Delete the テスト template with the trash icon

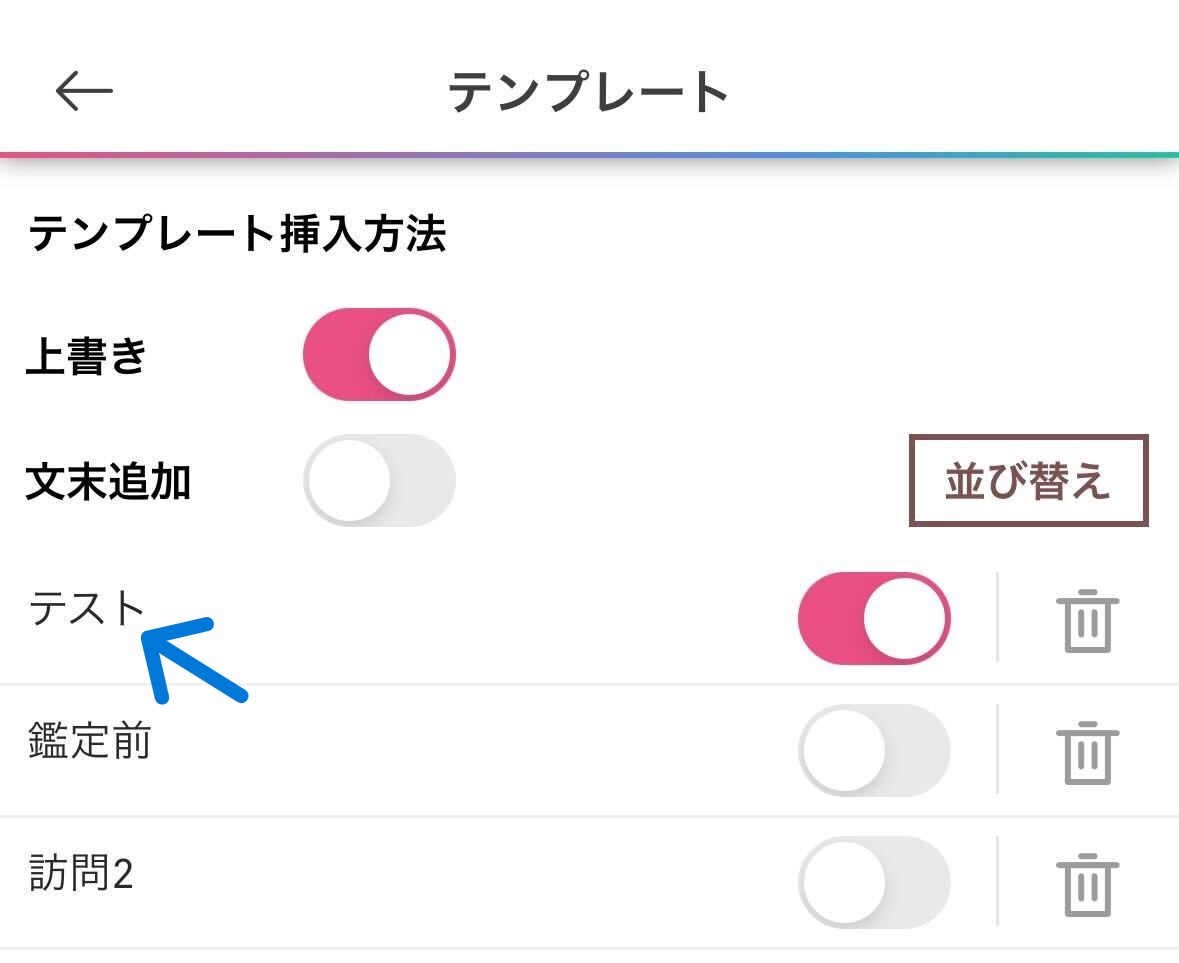[x=1087, y=620]
